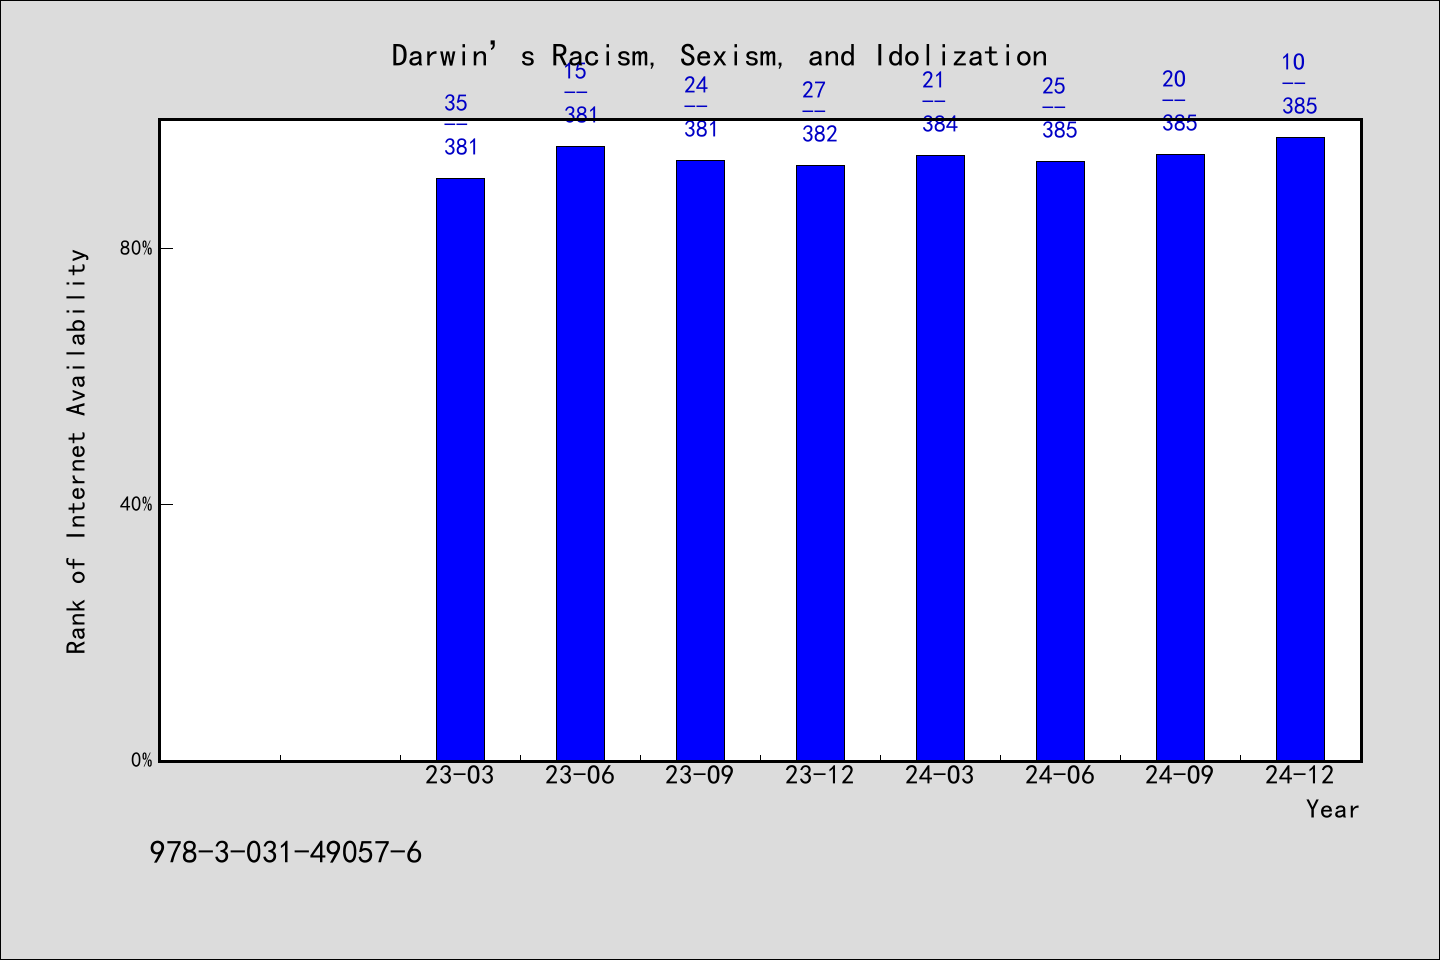Viewport: 1440px width, 960px height.
Task: Click the '27 -- 382' value label
Action: point(820,112)
